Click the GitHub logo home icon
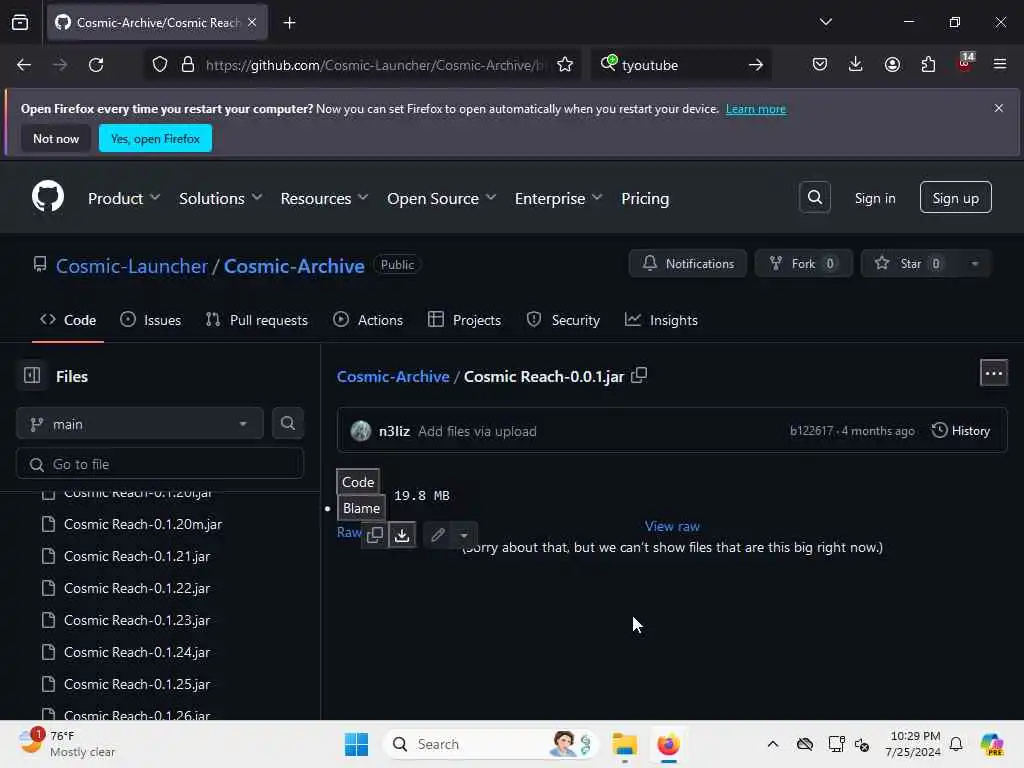The image size is (1024, 768). pyautogui.click(x=48, y=197)
